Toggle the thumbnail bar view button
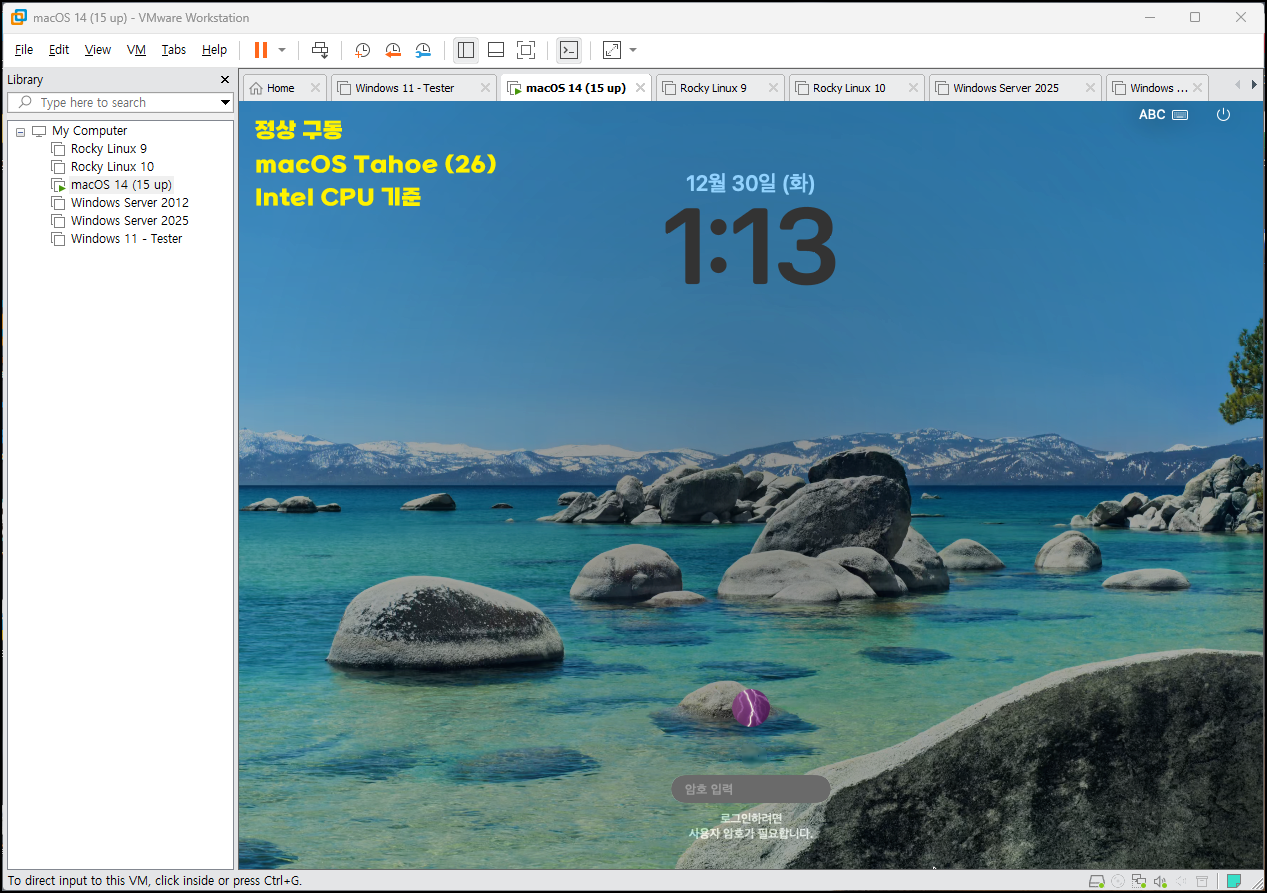 (496, 50)
